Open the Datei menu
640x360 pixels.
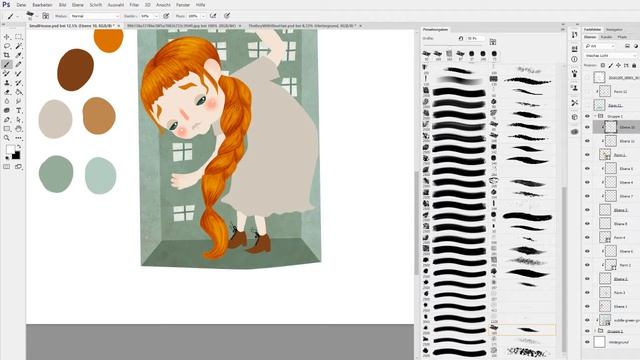[x=21, y=5]
